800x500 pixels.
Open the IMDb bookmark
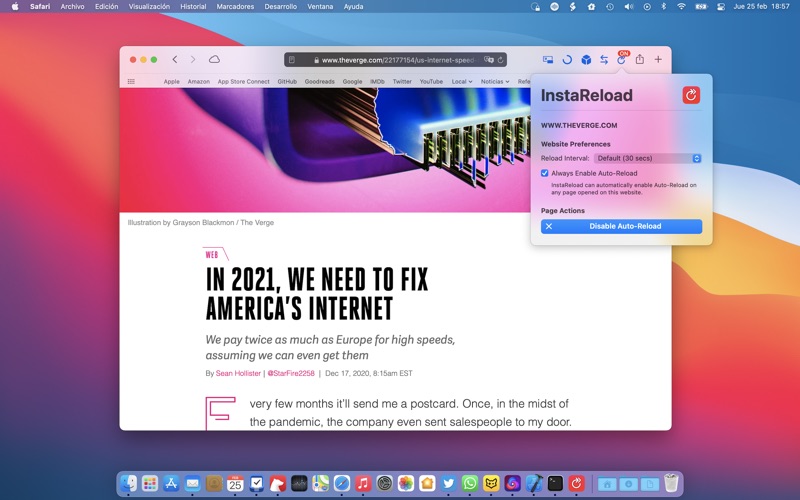pyautogui.click(x=377, y=82)
